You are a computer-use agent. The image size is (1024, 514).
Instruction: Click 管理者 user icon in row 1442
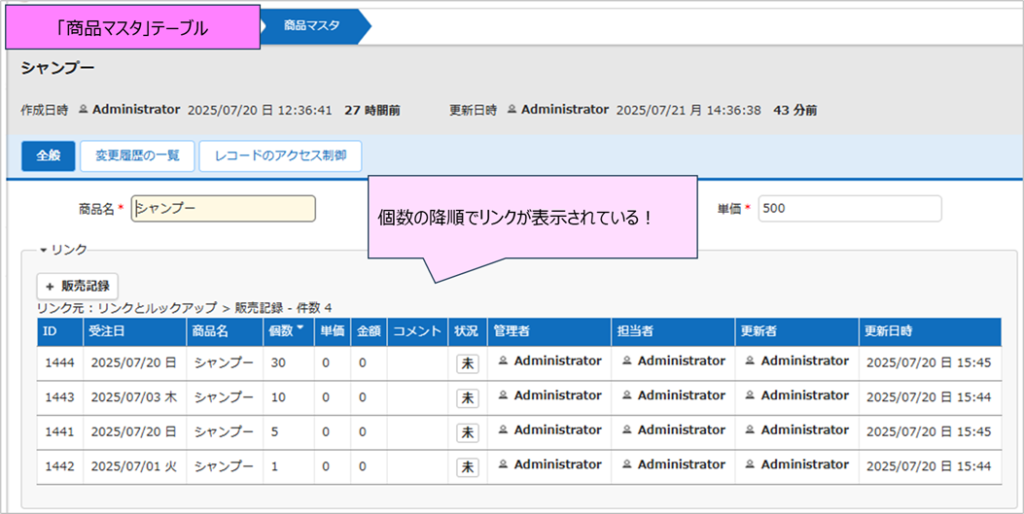[503, 464]
